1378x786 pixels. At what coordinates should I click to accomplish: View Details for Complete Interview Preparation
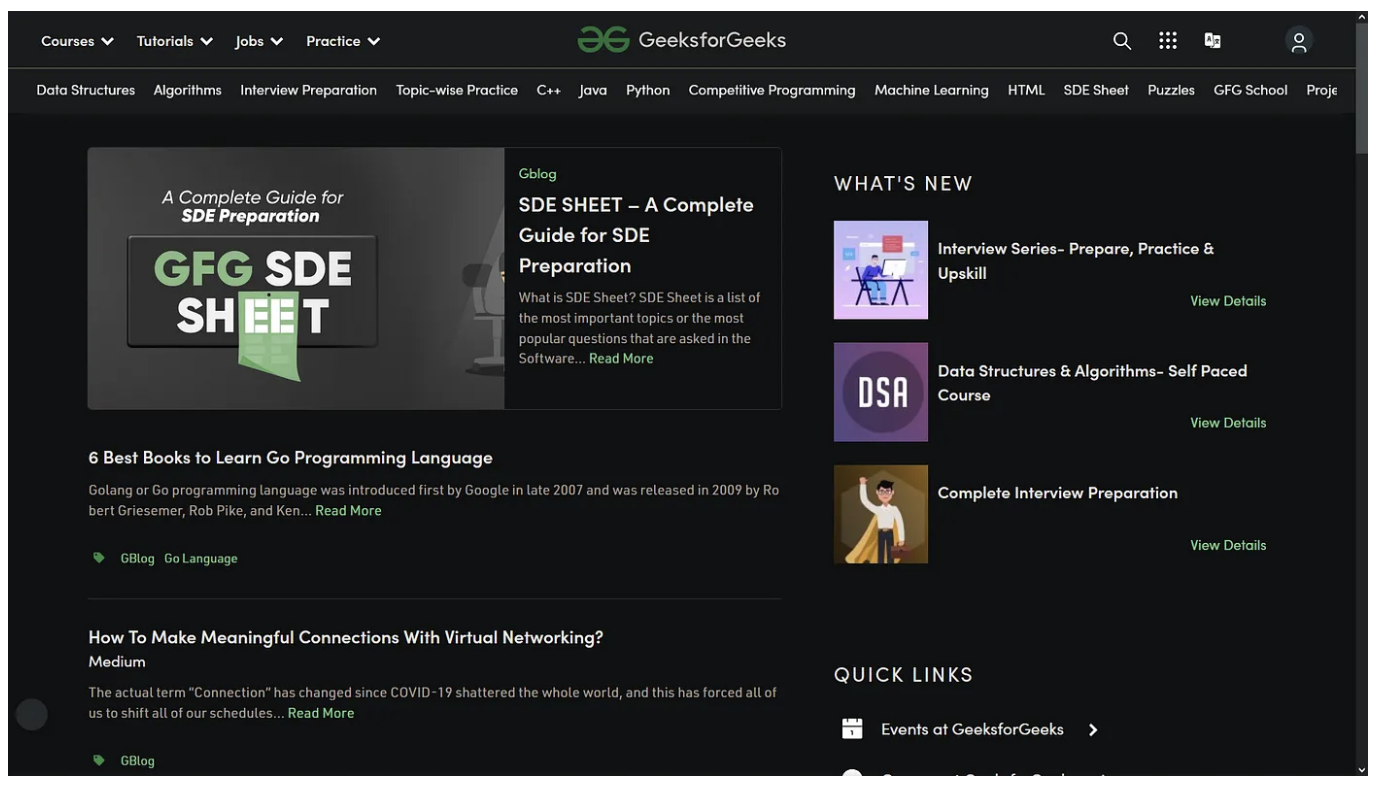(1228, 545)
